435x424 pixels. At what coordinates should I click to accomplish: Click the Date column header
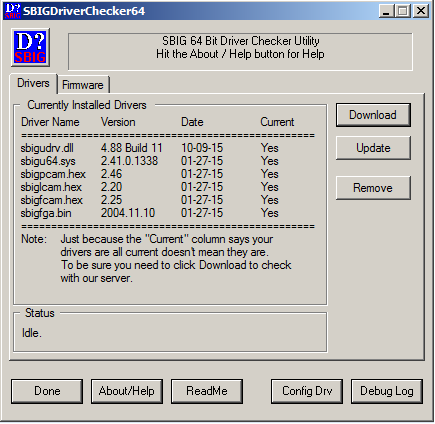(x=192, y=122)
